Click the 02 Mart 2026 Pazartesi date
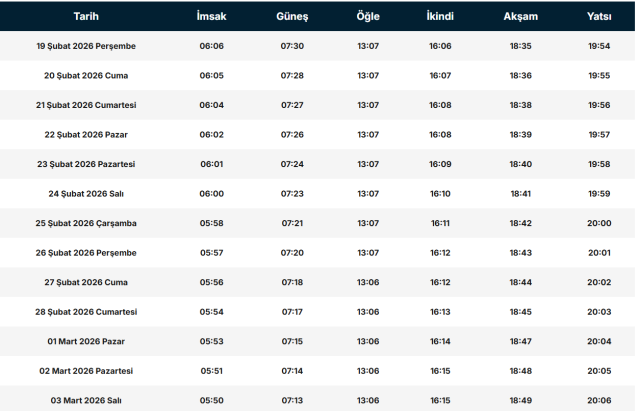Image resolution: width=640 pixels, height=411 pixels. click(x=86, y=371)
